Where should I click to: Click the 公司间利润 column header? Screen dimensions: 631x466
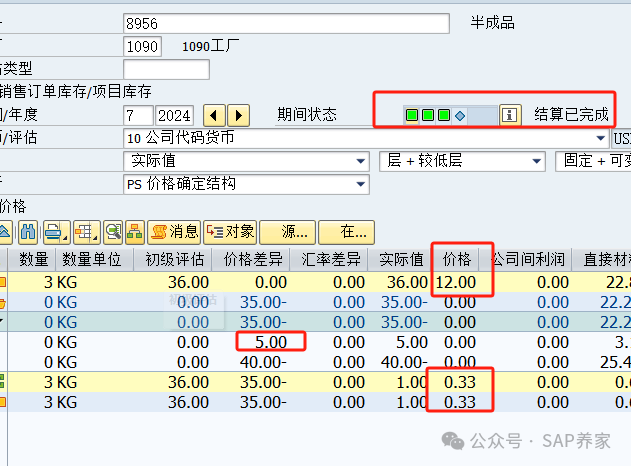528,260
